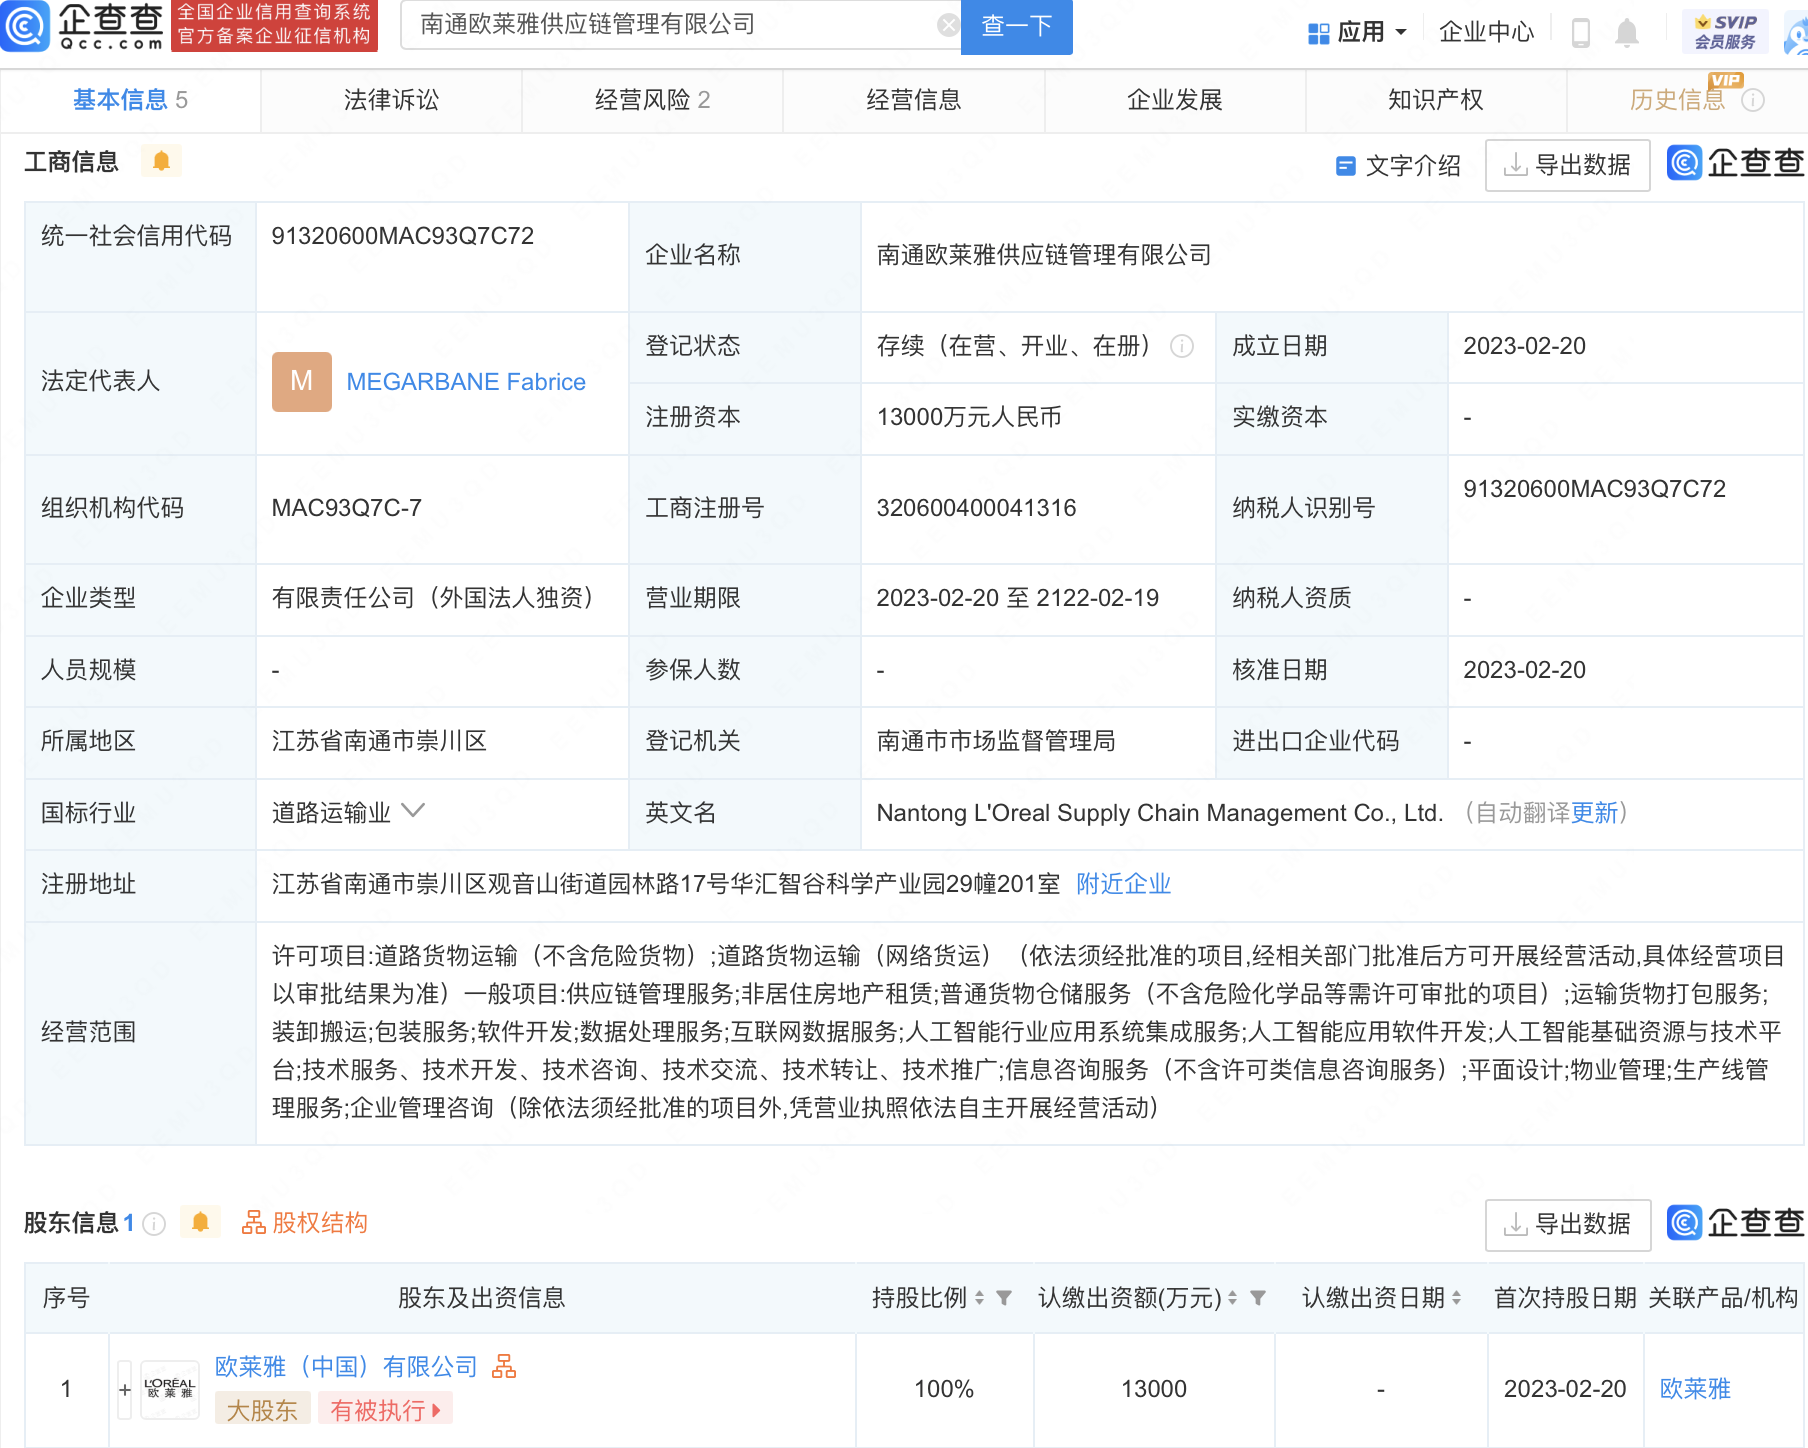Open 欧莱雅 related product link
The height and width of the screenshot is (1448, 1808).
click(1695, 1389)
